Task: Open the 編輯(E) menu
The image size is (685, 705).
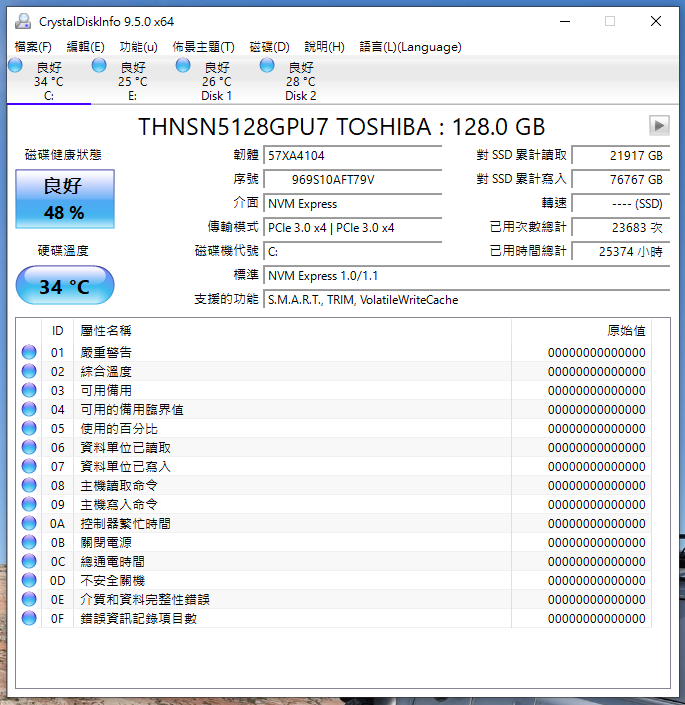Action: [x=85, y=47]
